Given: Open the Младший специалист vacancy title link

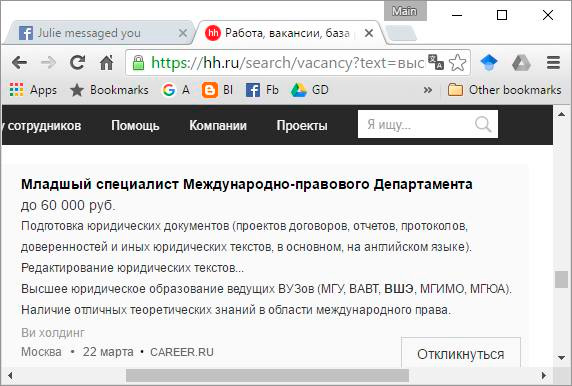Looking at the screenshot, I should point(247,184).
